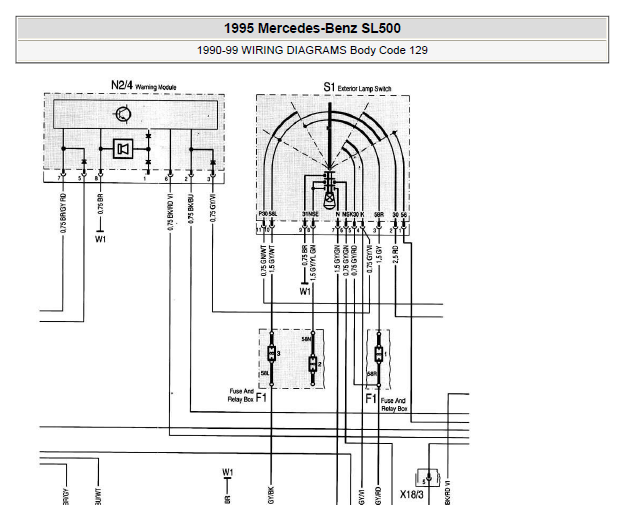Click the 58L terminal label in S1
Viewport: 617px width, 505px height.
(273, 214)
